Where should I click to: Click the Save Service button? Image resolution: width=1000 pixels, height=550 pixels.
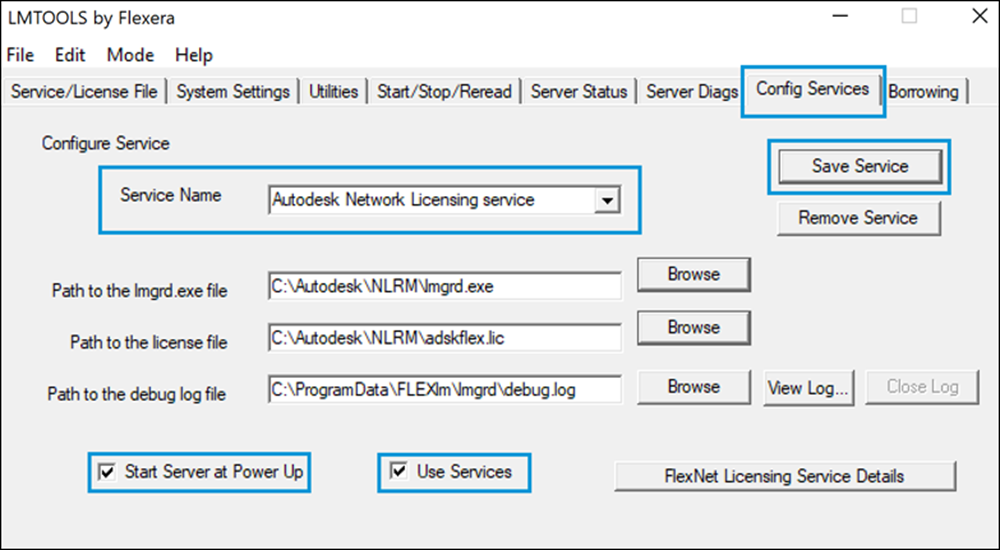[x=859, y=167]
